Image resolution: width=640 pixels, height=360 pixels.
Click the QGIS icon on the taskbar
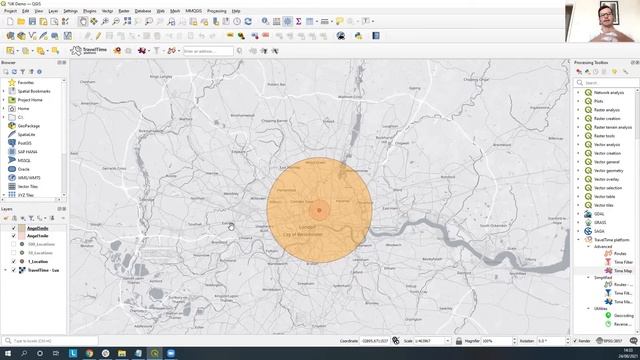coord(155,353)
